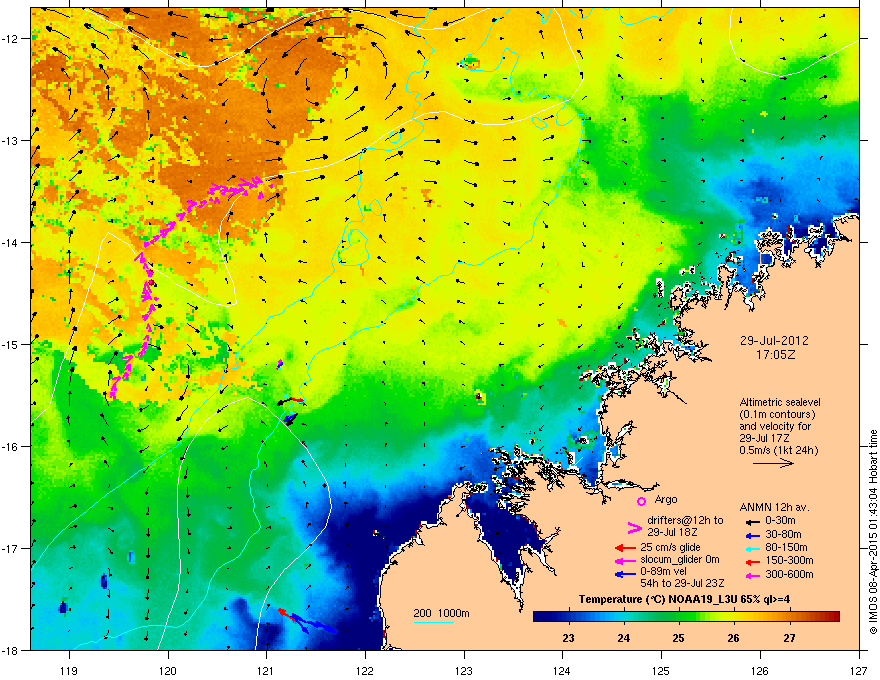The width and height of the screenshot is (880, 680).
Task: Click latitude axis label '-15'
Action: [x=11, y=344]
